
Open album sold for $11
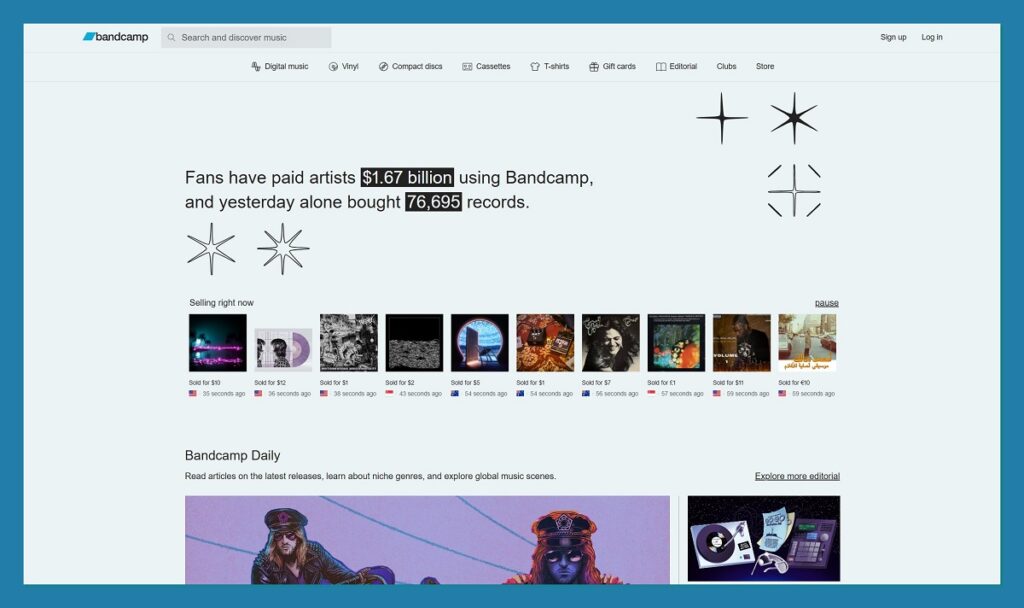742,343
